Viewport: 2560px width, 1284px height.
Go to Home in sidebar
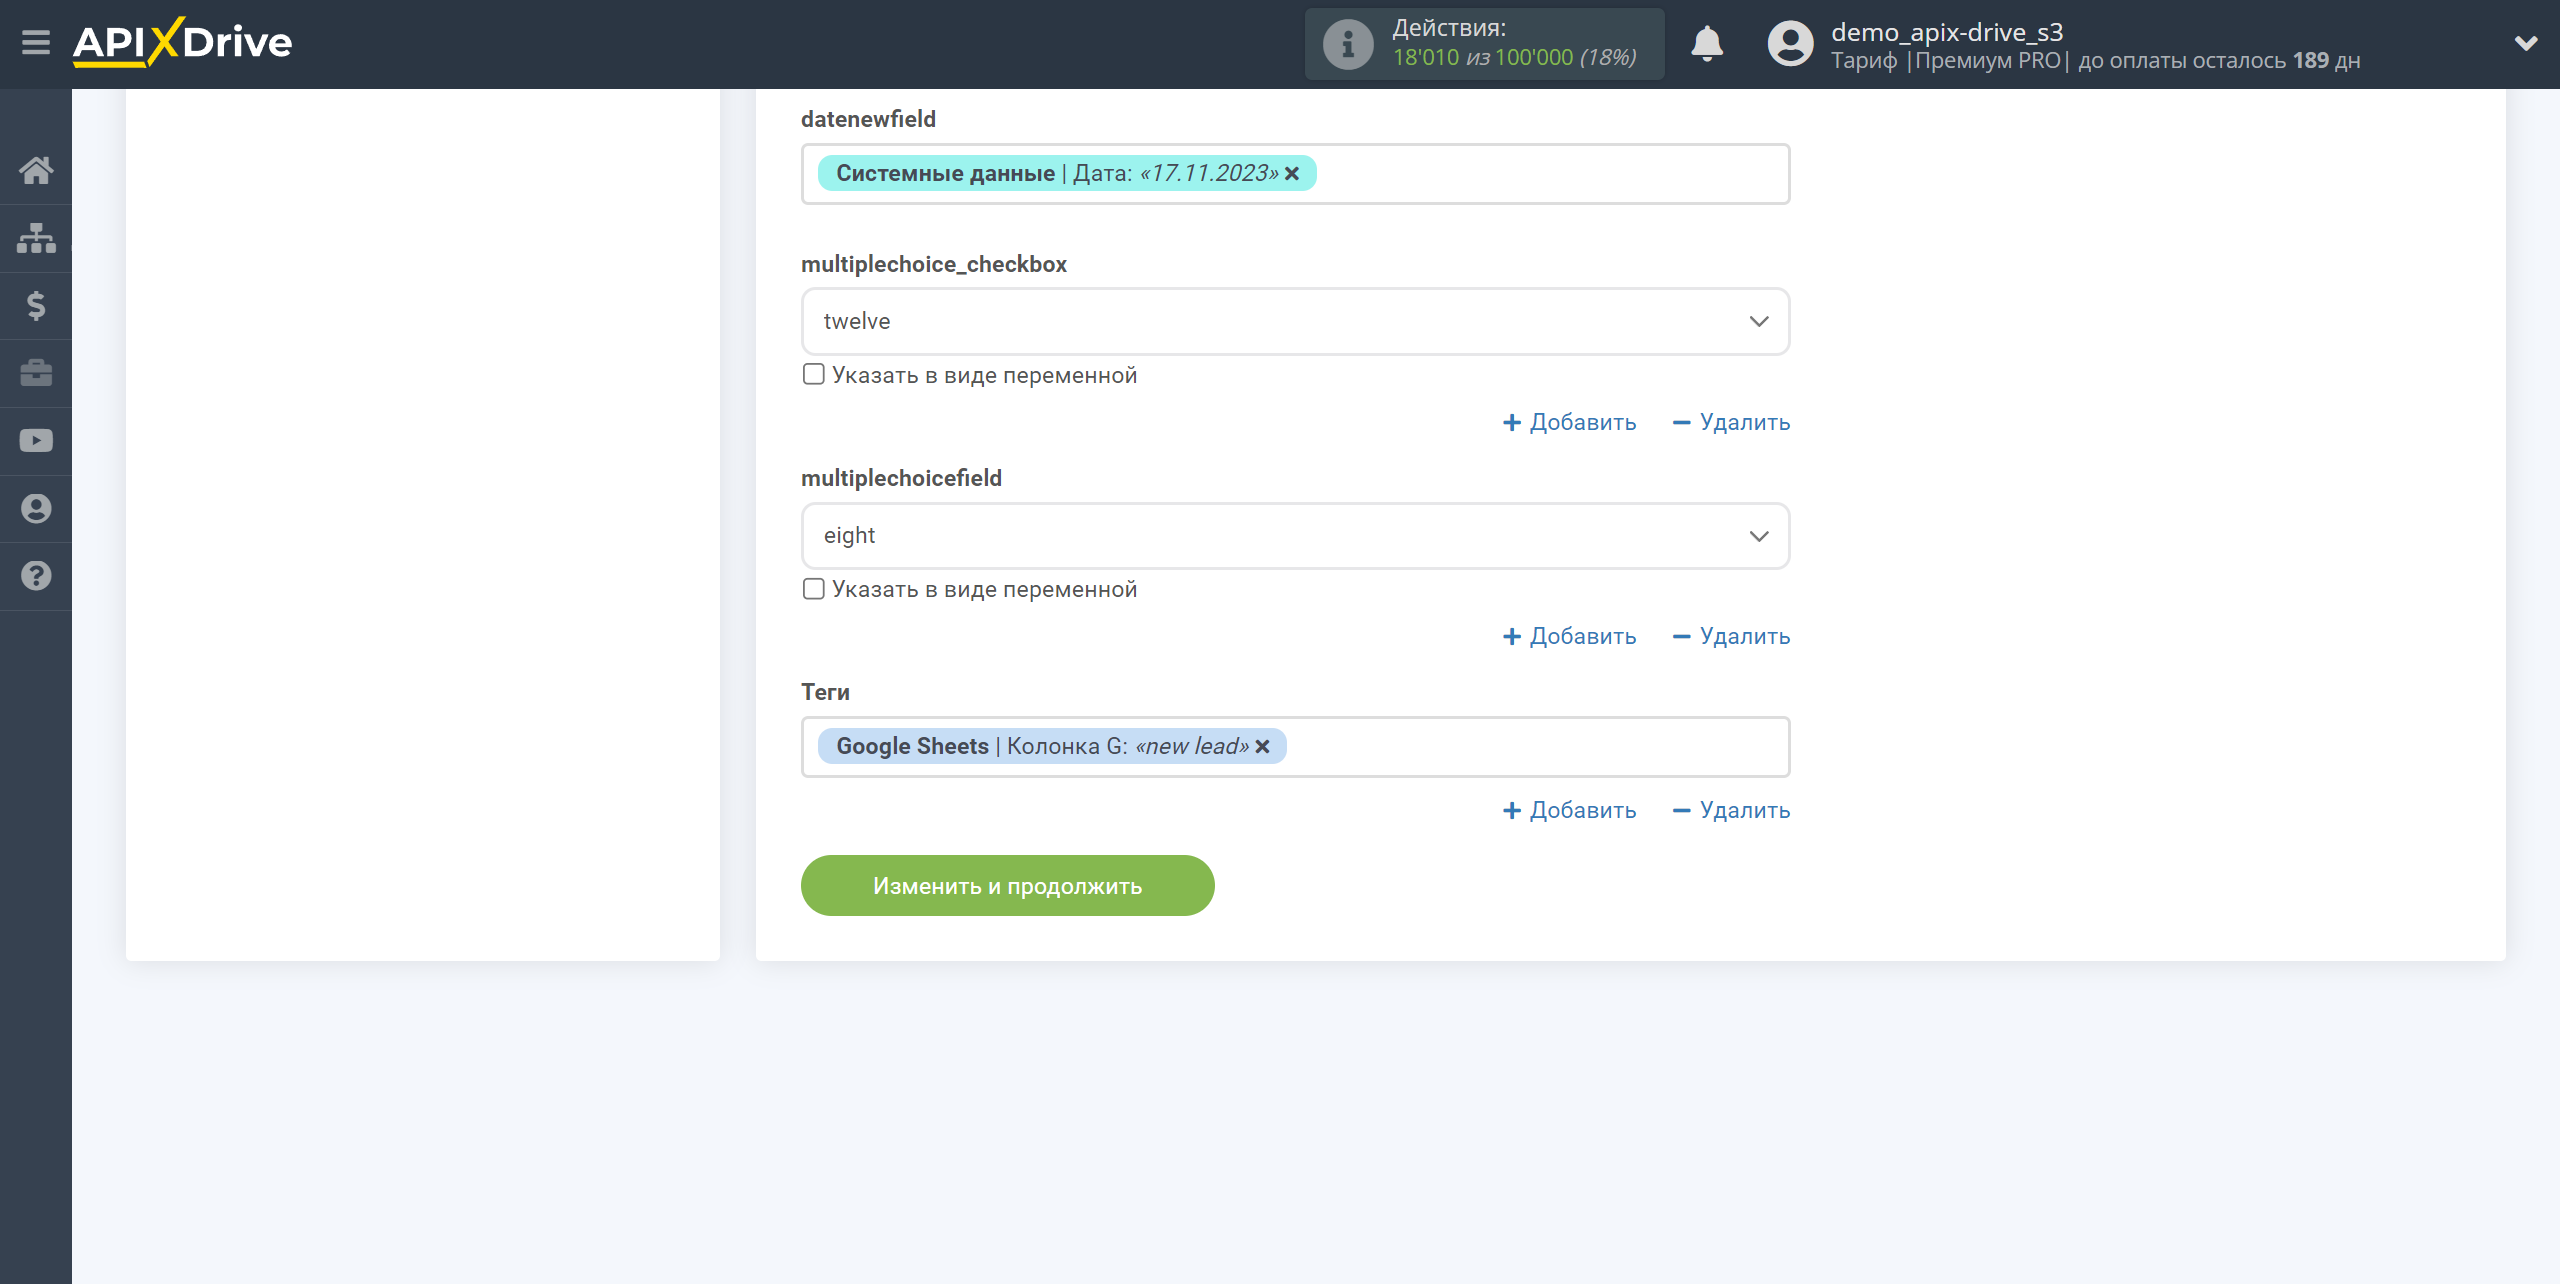coord(36,170)
